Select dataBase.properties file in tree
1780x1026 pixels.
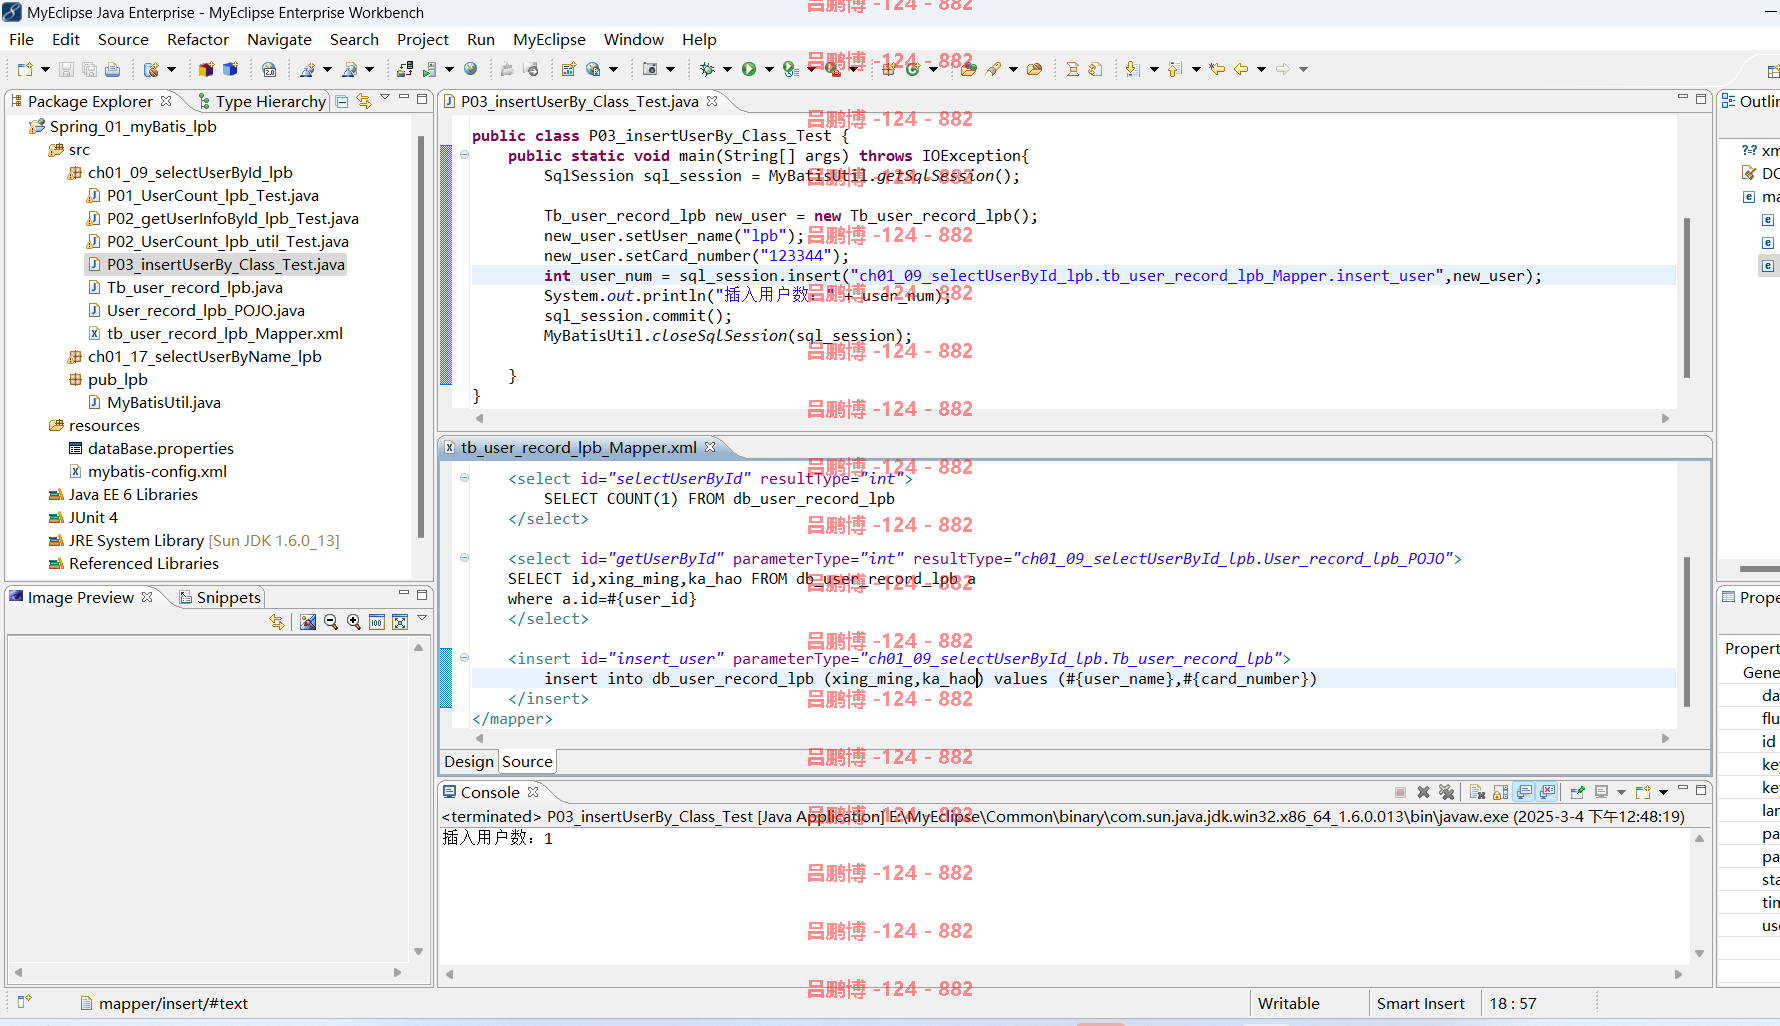click(151, 448)
